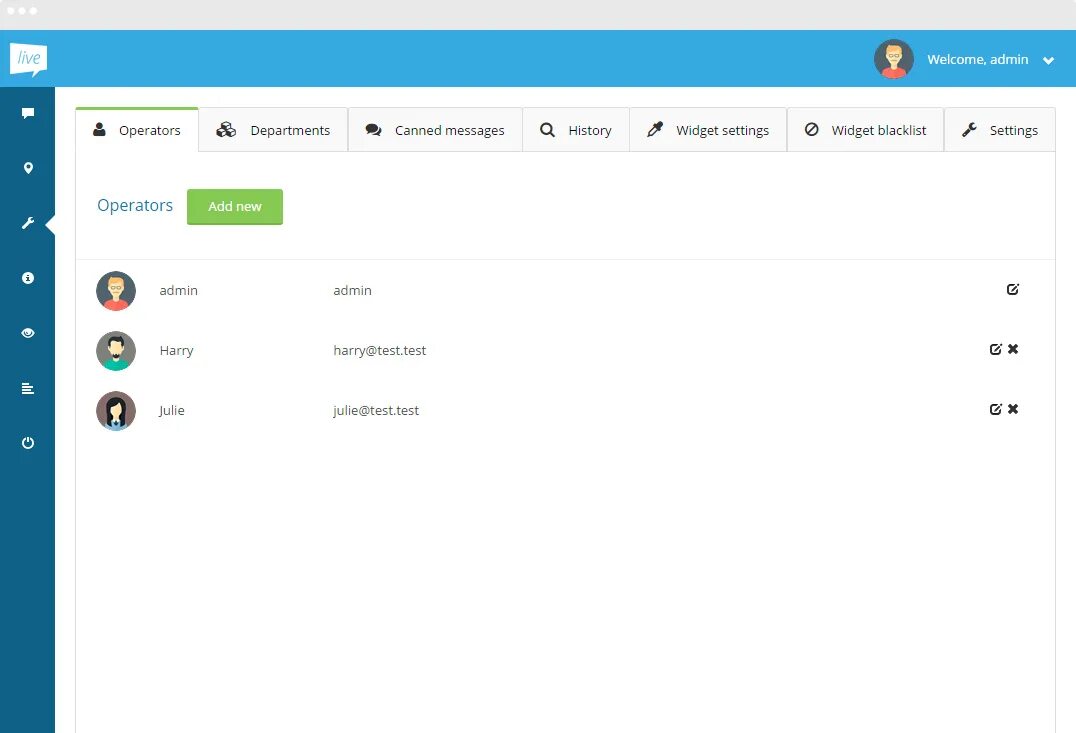The image size is (1076, 733).
Task: Click the Add new button
Action: point(235,207)
